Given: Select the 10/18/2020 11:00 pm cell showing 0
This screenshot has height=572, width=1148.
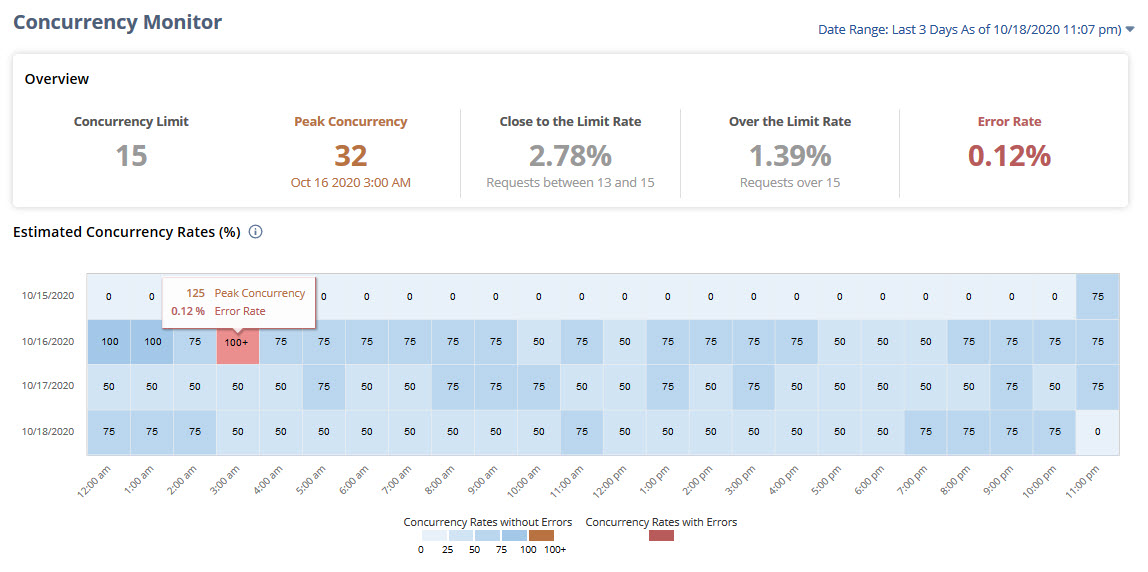Looking at the screenshot, I should (1097, 432).
